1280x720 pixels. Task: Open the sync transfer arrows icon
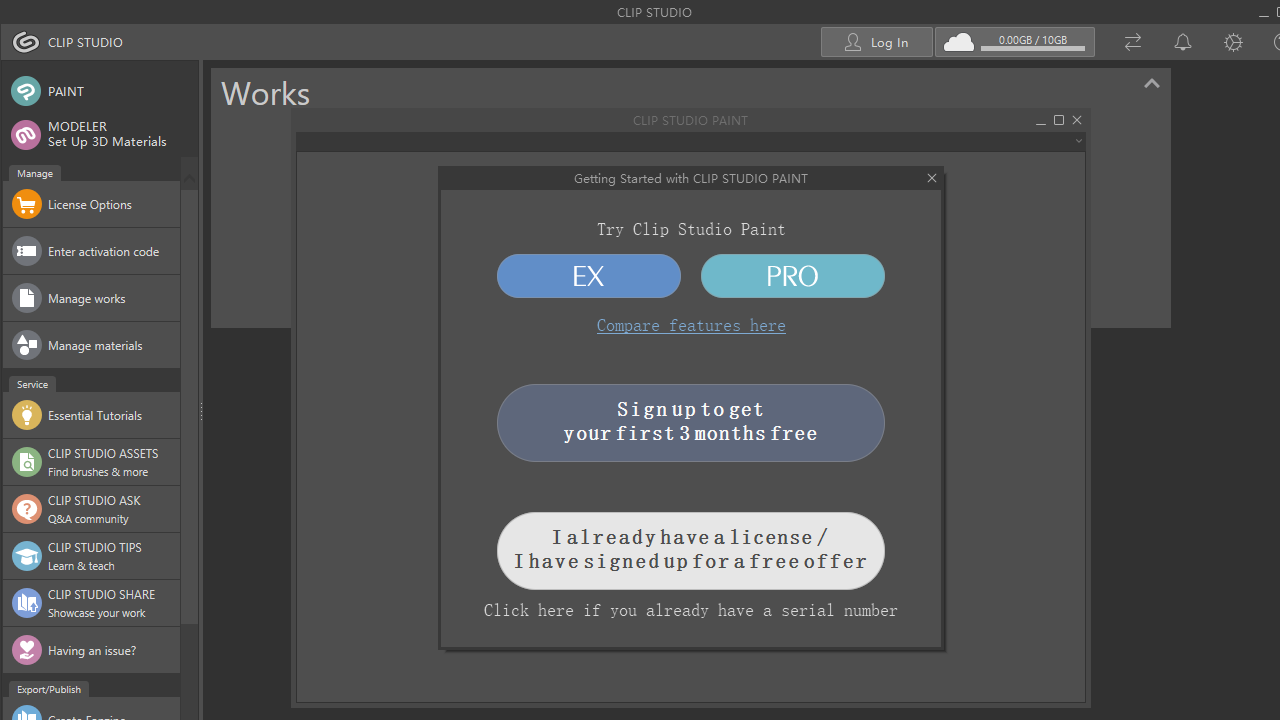(1133, 42)
